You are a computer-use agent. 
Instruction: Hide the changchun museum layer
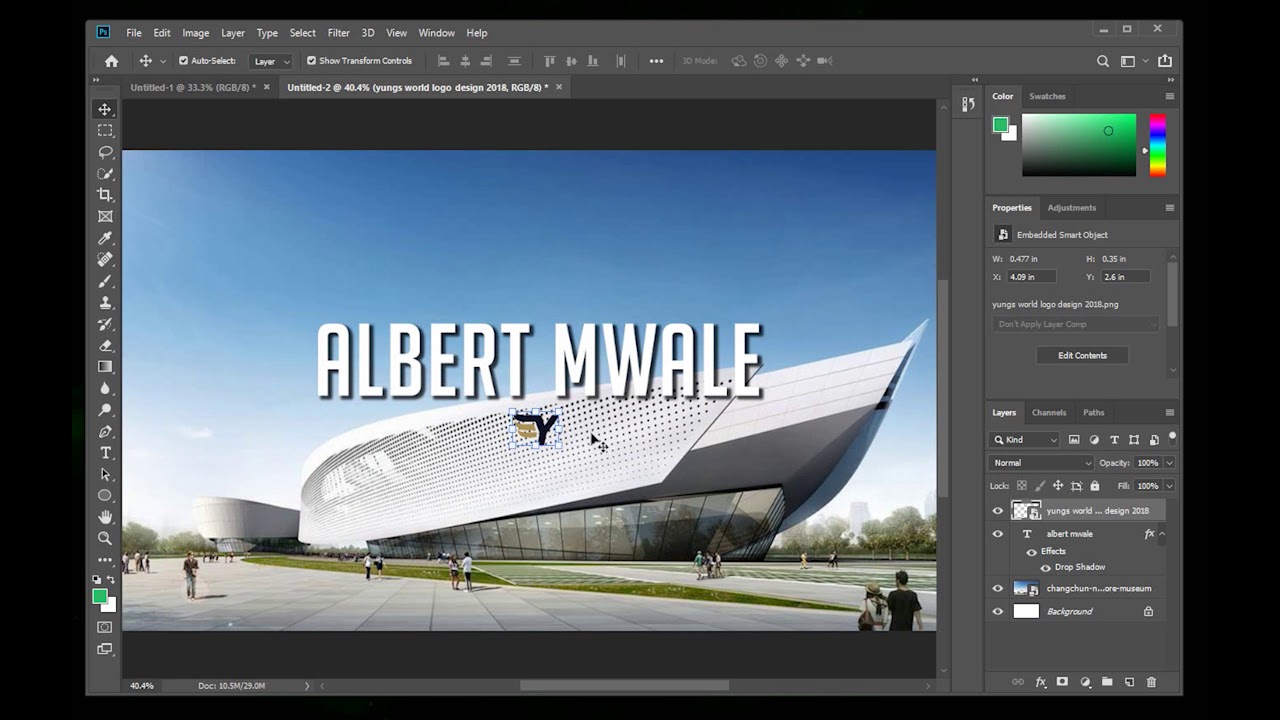[x=997, y=589]
